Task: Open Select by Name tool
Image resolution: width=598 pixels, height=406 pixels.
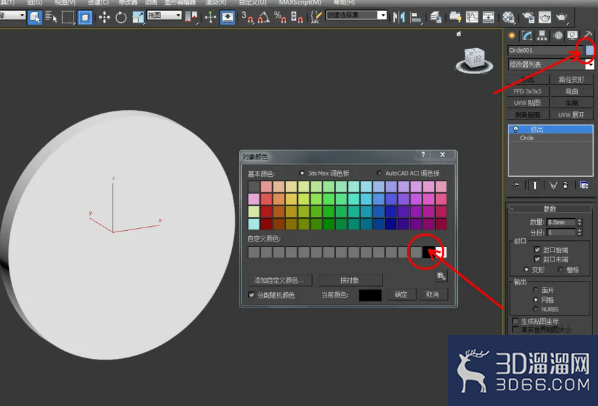Action: [x=51, y=17]
